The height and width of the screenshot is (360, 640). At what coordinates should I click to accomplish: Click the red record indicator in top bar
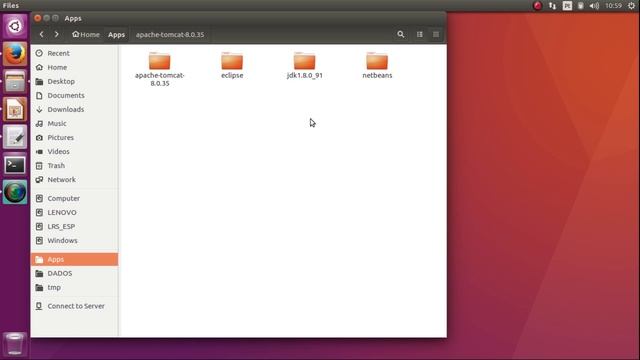(538, 5)
